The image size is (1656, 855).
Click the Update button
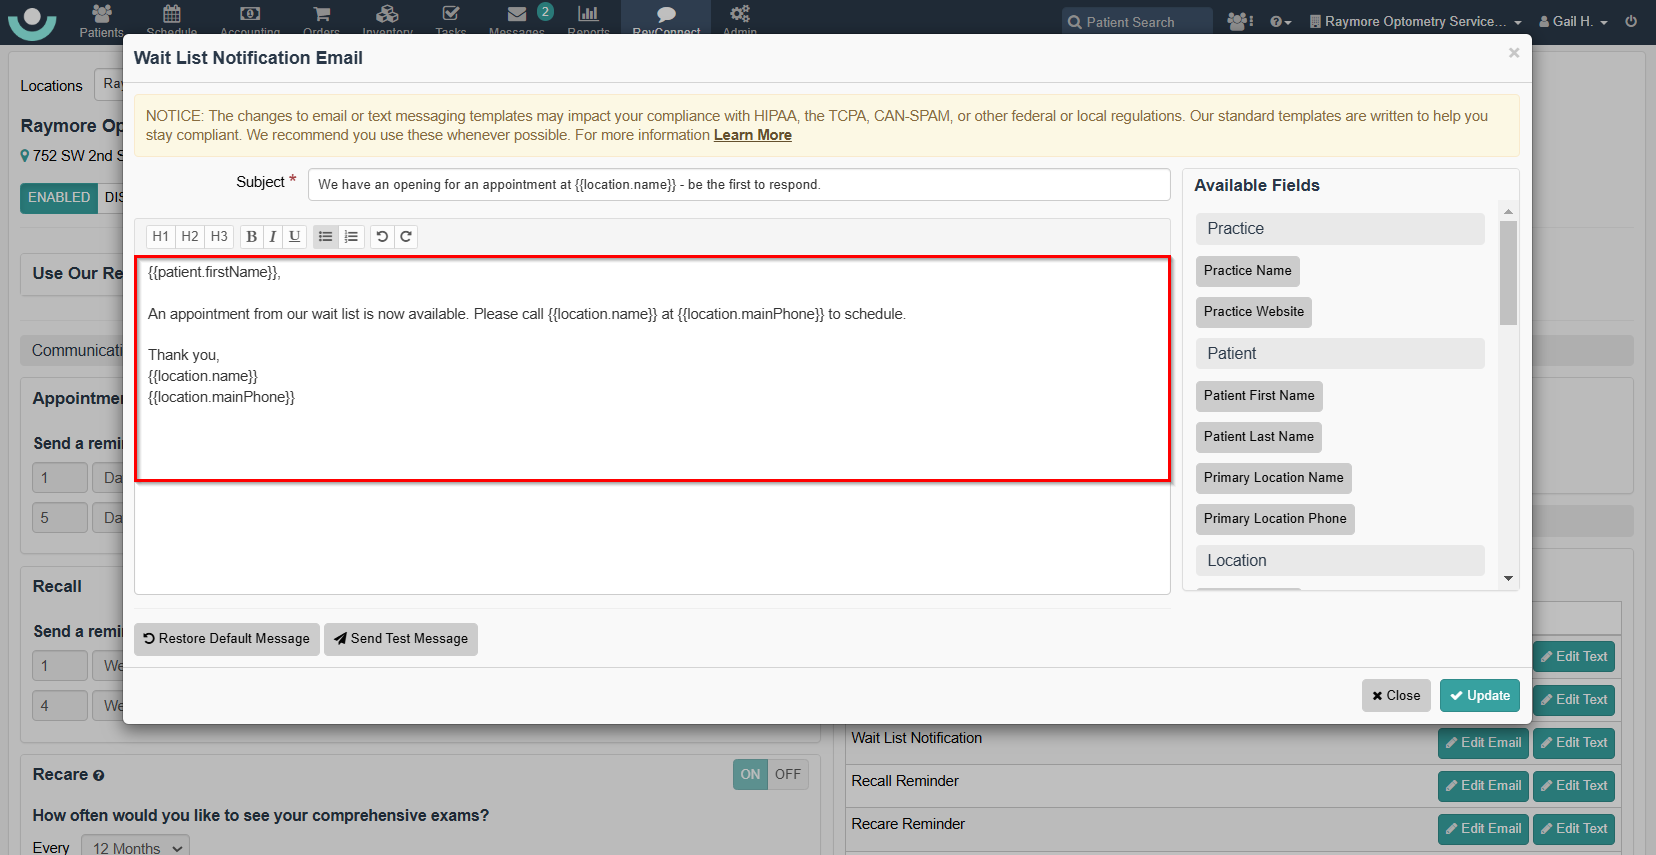[x=1479, y=696]
